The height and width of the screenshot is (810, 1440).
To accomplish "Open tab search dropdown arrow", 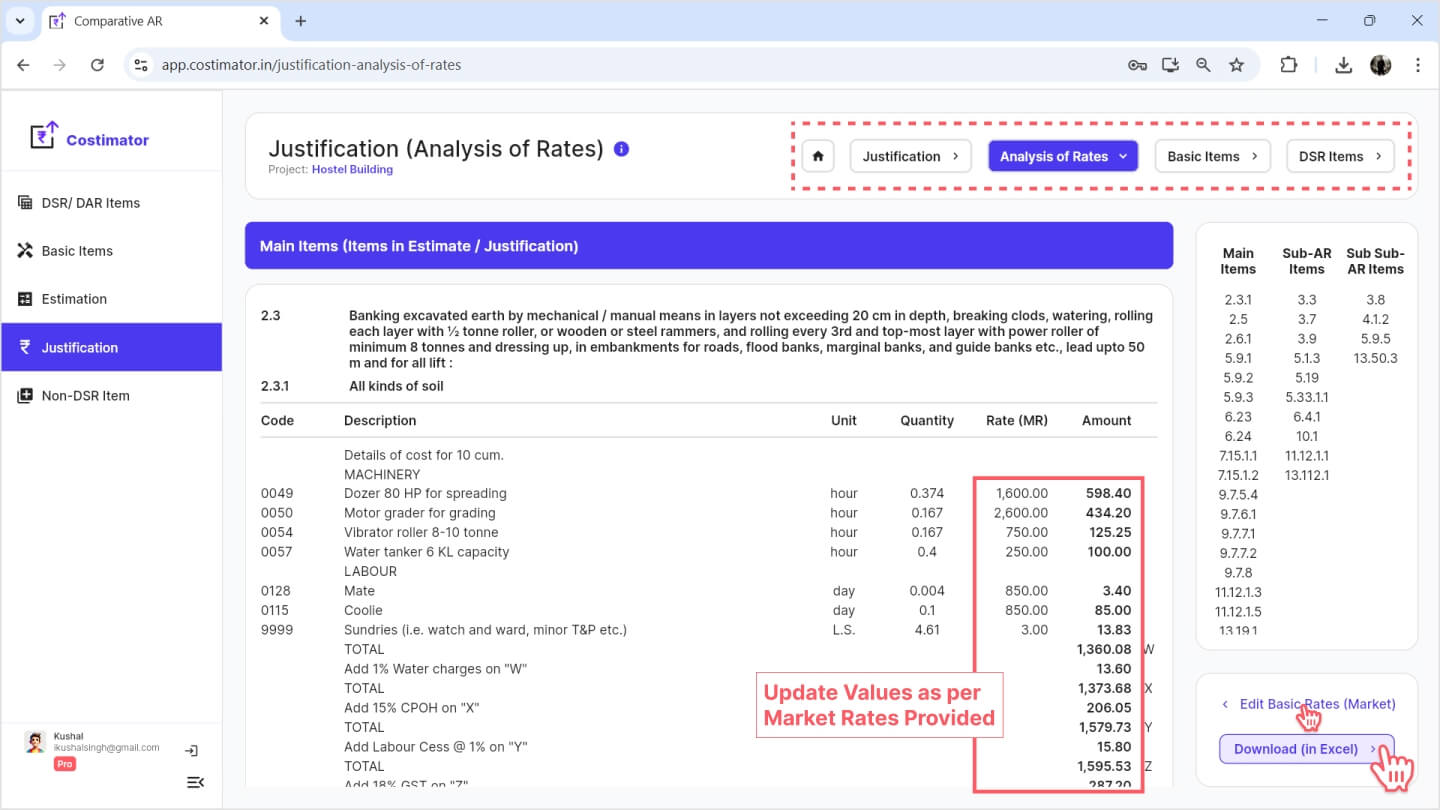I will pyautogui.click(x=19, y=21).
